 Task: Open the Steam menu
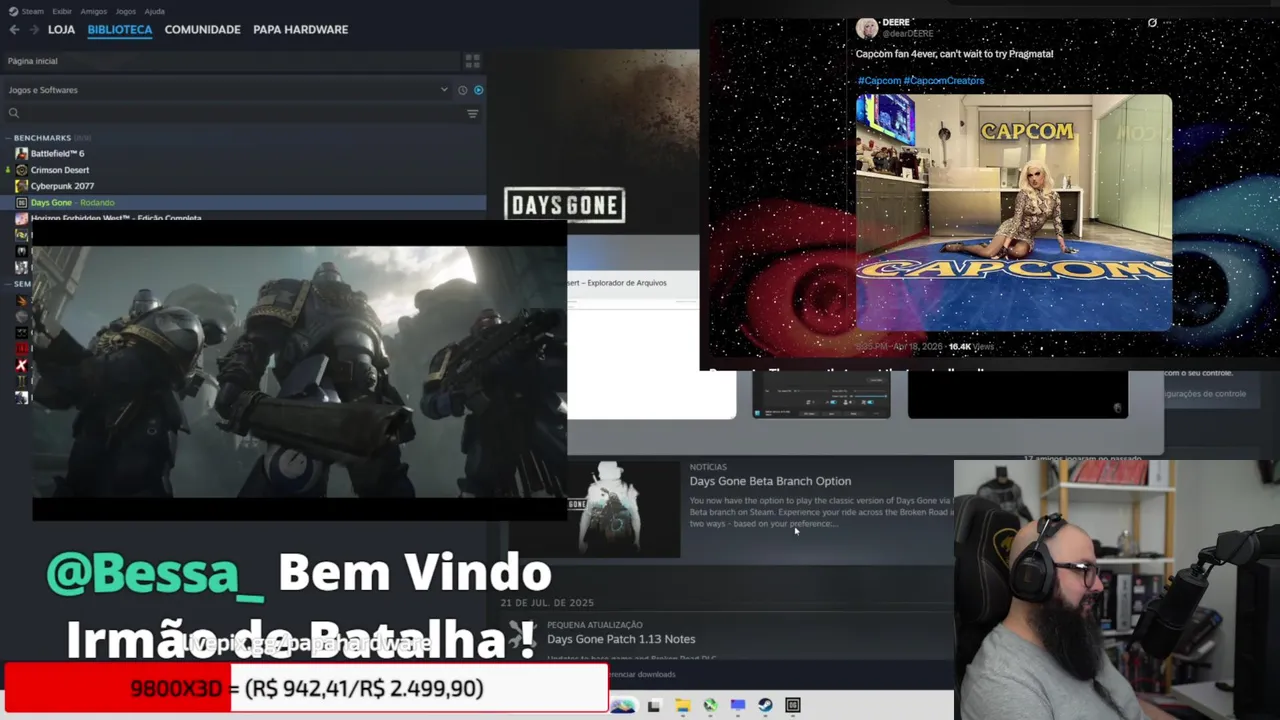click(33, 12)
